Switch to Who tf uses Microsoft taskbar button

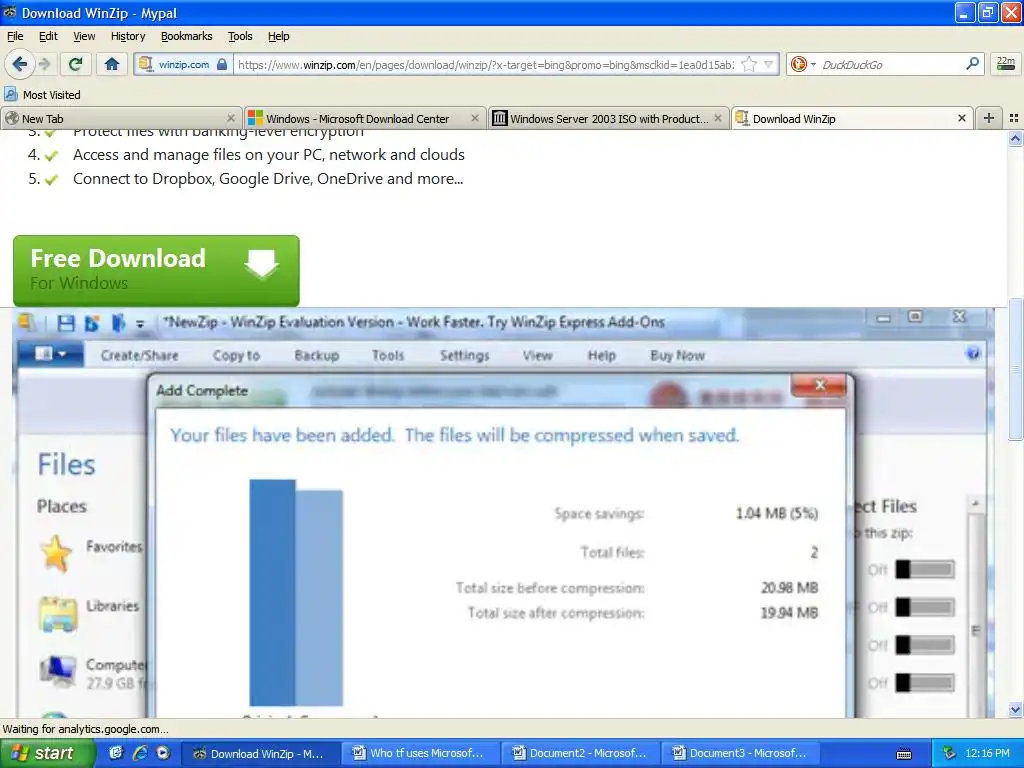click(419, 753)
